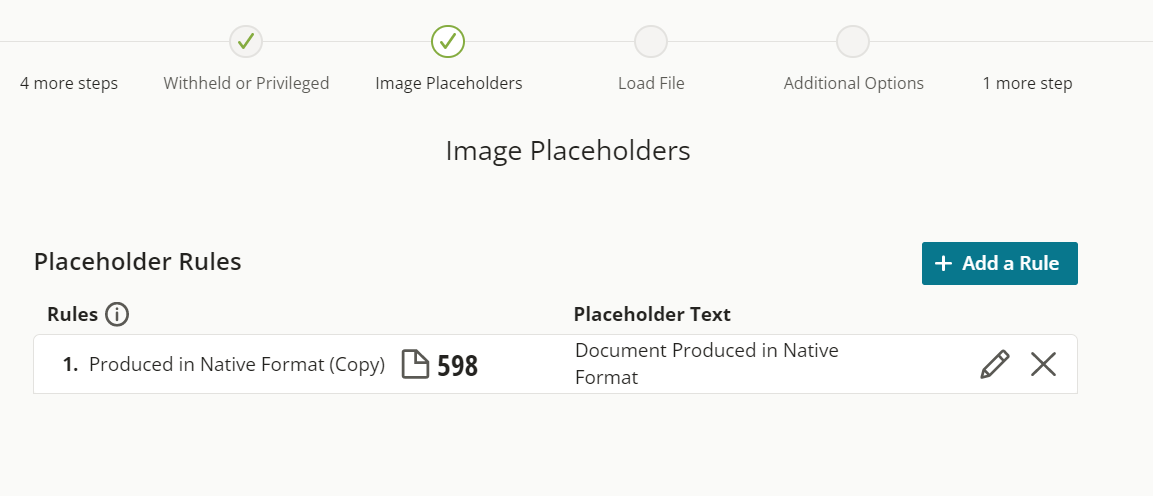Delete the Produced in Native Format (Copy) rule
1153x496 pixels.
click(1043, 364)
